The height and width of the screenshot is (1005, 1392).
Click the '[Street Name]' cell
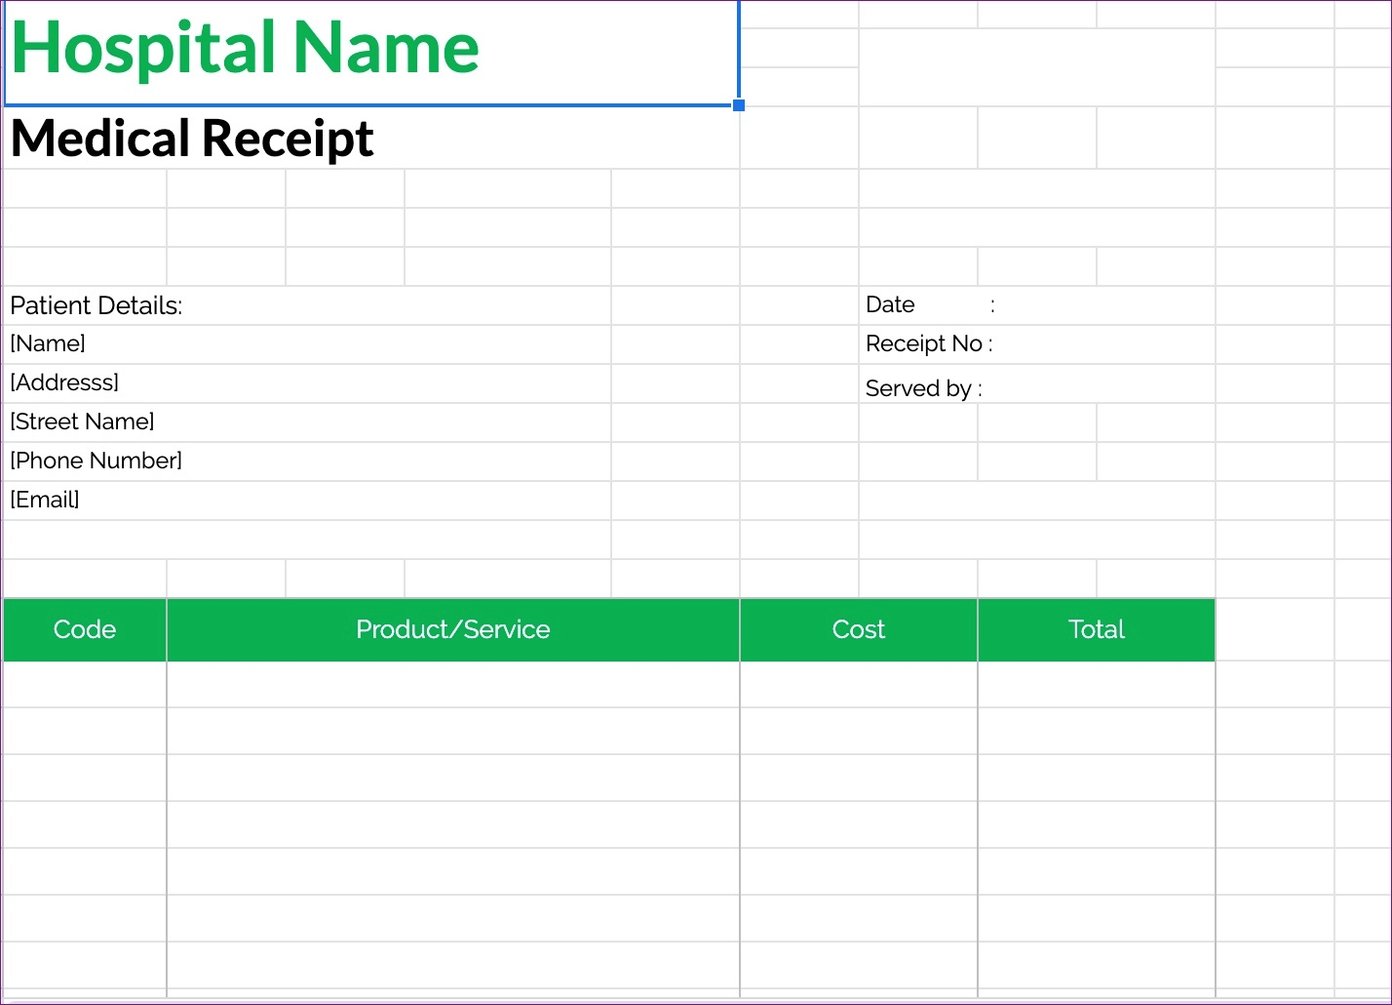click(307, 422)
